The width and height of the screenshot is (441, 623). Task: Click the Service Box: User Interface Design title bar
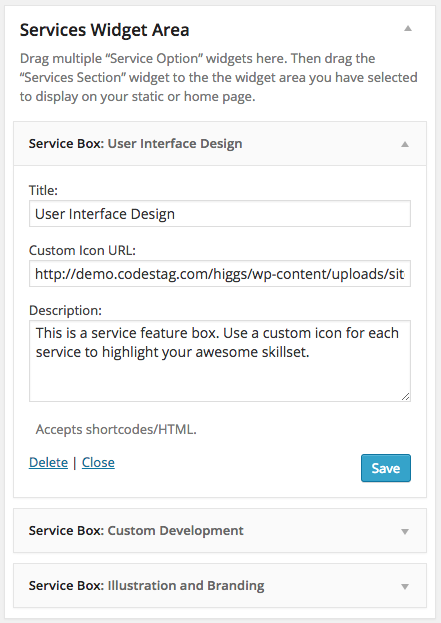[220, 143]
